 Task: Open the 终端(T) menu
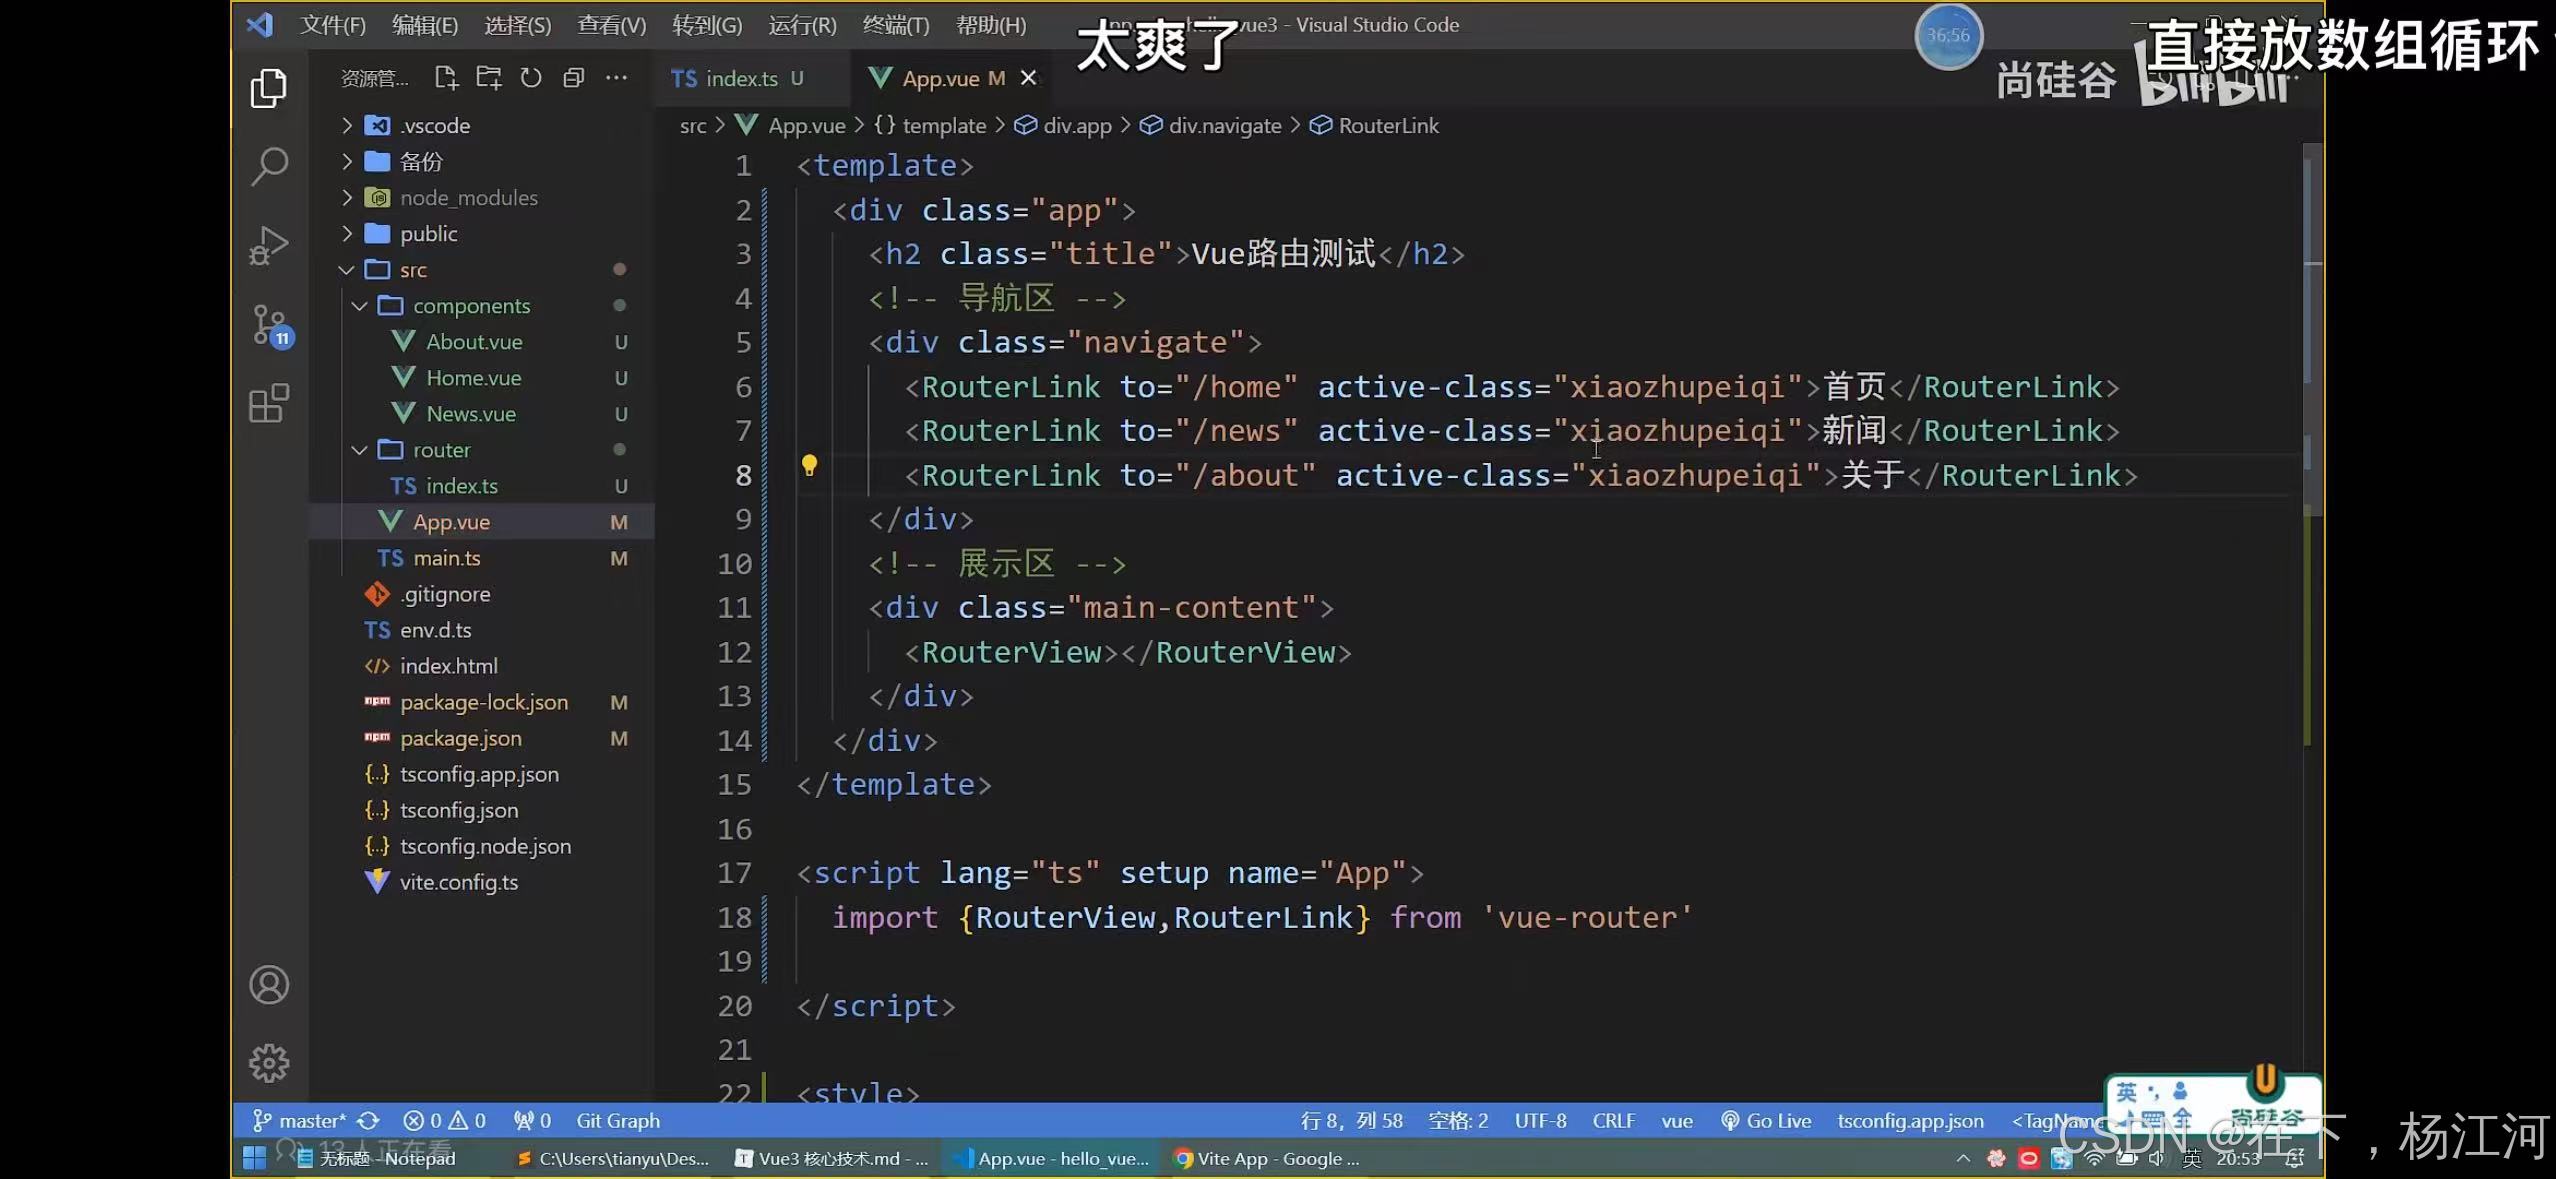pos(896,25)
